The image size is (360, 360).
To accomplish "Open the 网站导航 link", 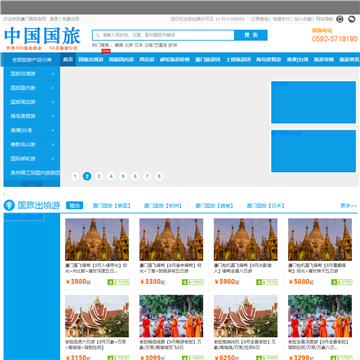I will 324,19.
